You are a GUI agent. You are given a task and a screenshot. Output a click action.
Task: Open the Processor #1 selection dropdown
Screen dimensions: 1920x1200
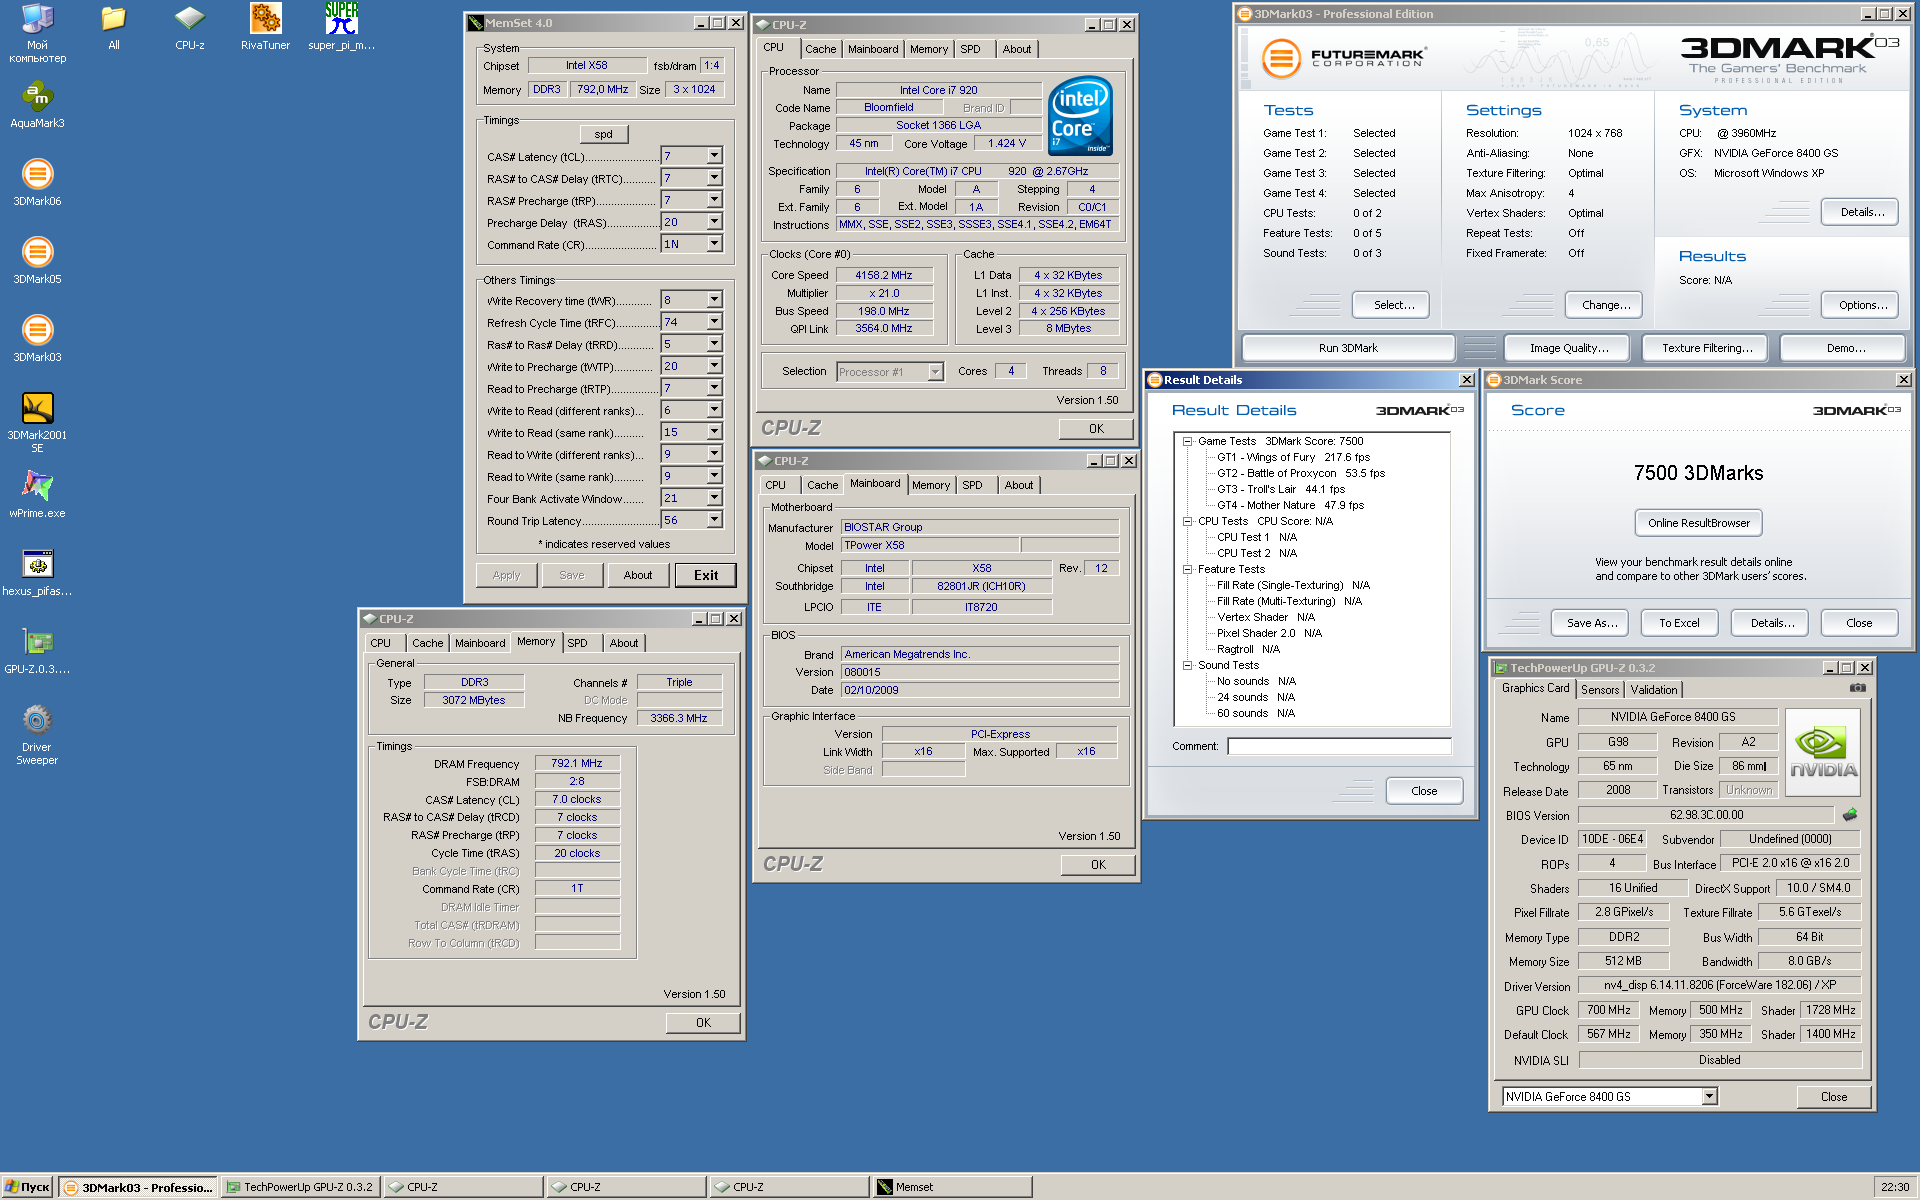[x=935, y=372]
